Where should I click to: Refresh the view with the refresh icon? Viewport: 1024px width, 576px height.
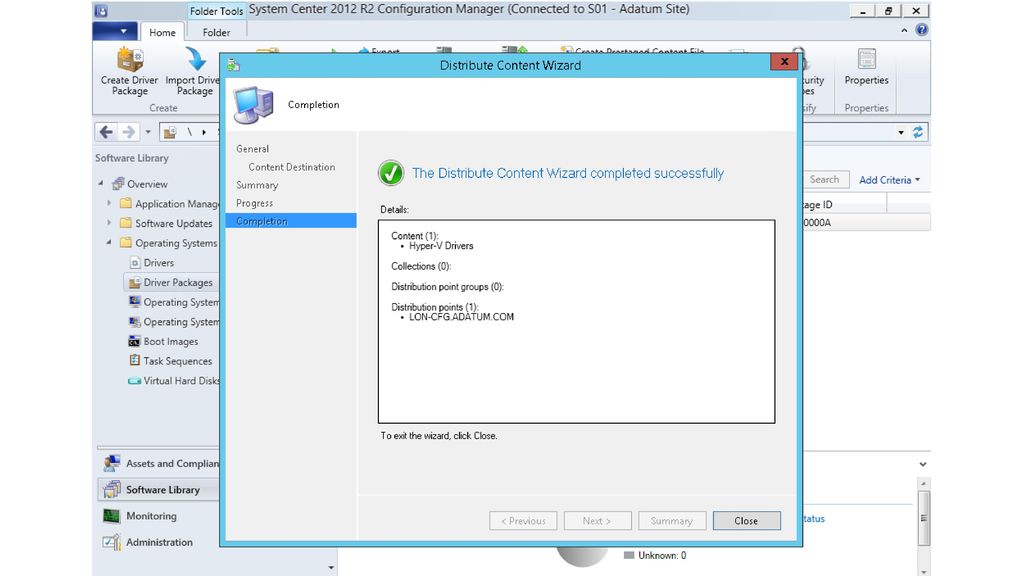pyautogui.click(x=918, y=132)
